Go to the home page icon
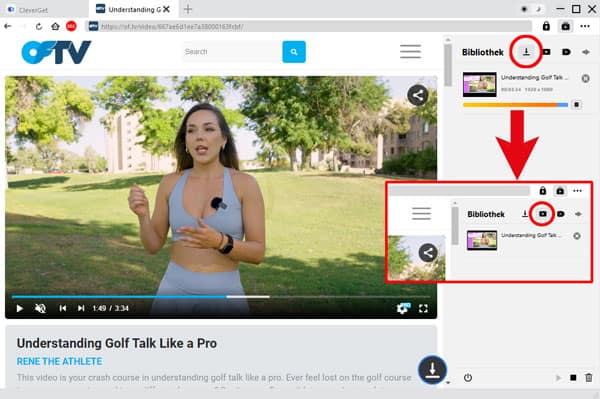Image resolution: width=600 pixels, height=399 pixels. click(55, 26)
